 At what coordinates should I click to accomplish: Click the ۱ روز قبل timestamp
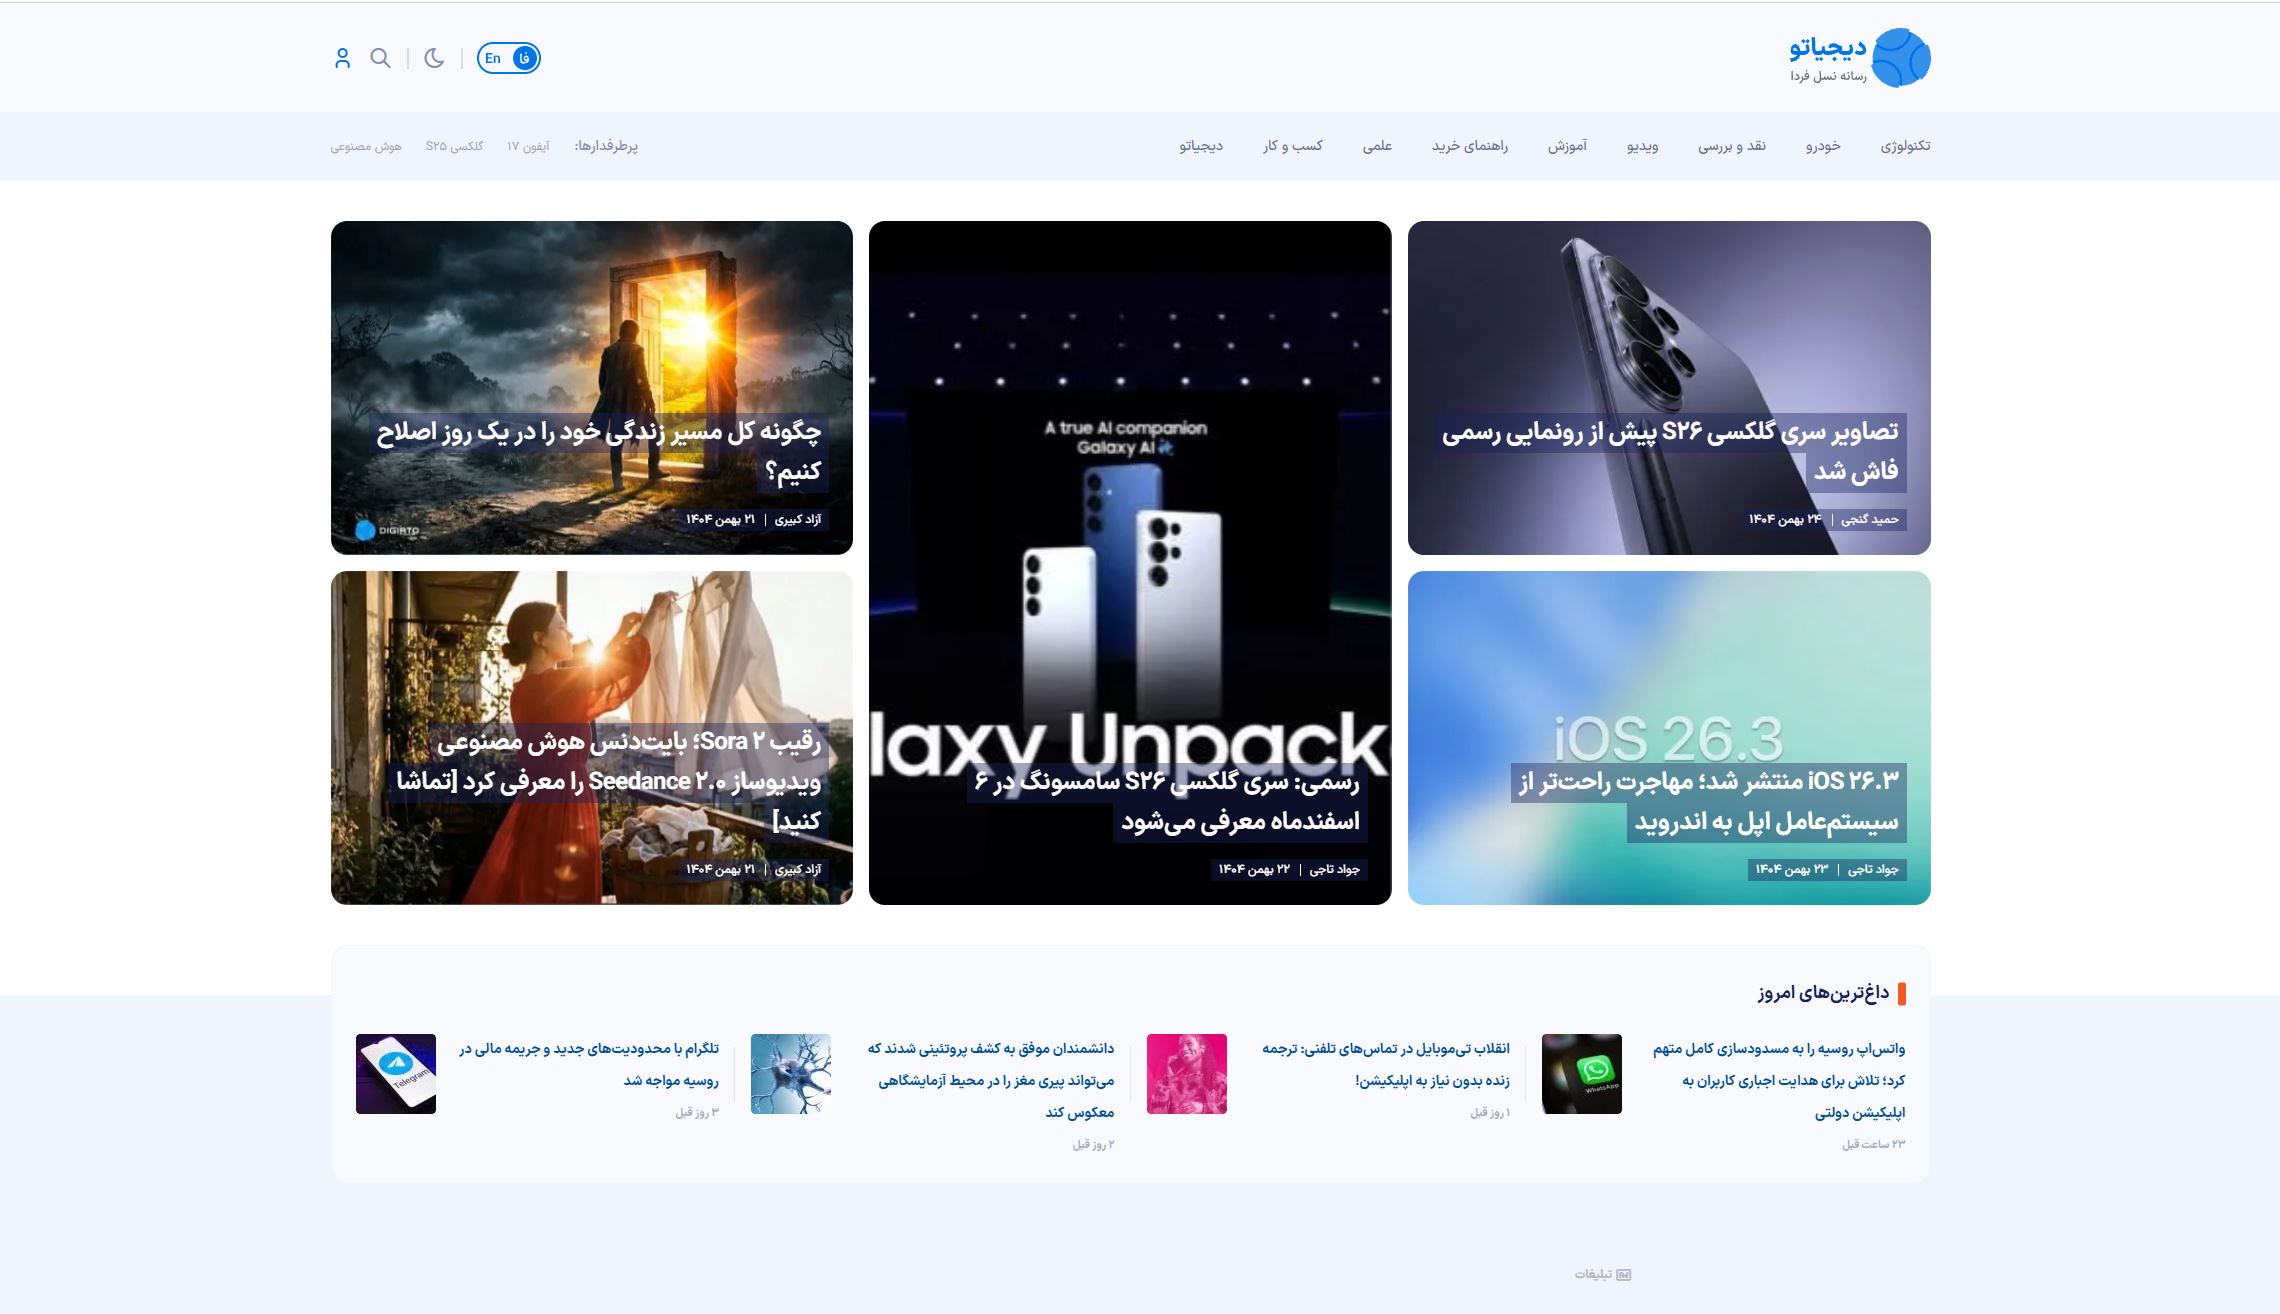tap(1490, 1112)
